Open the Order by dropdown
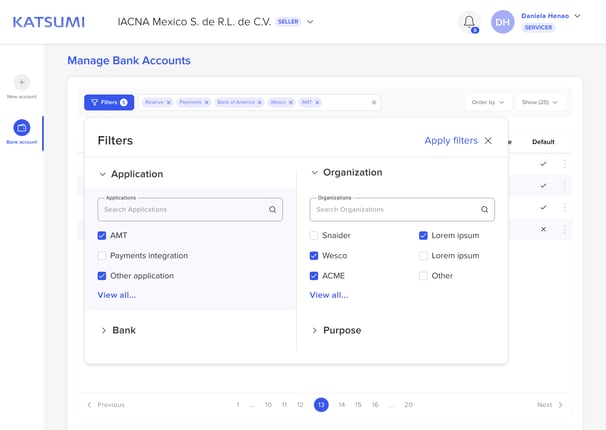This screenshot has height=430, width=606. [488, 102]
